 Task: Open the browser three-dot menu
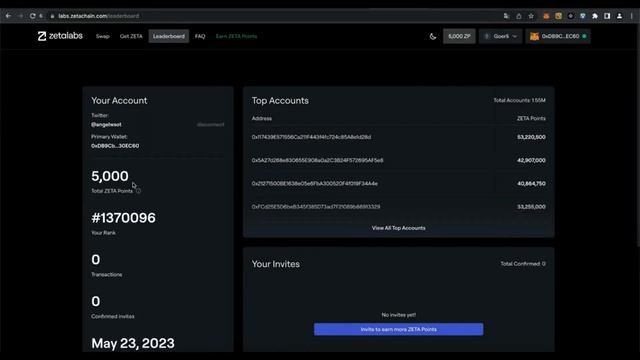(x=632, y=16)
